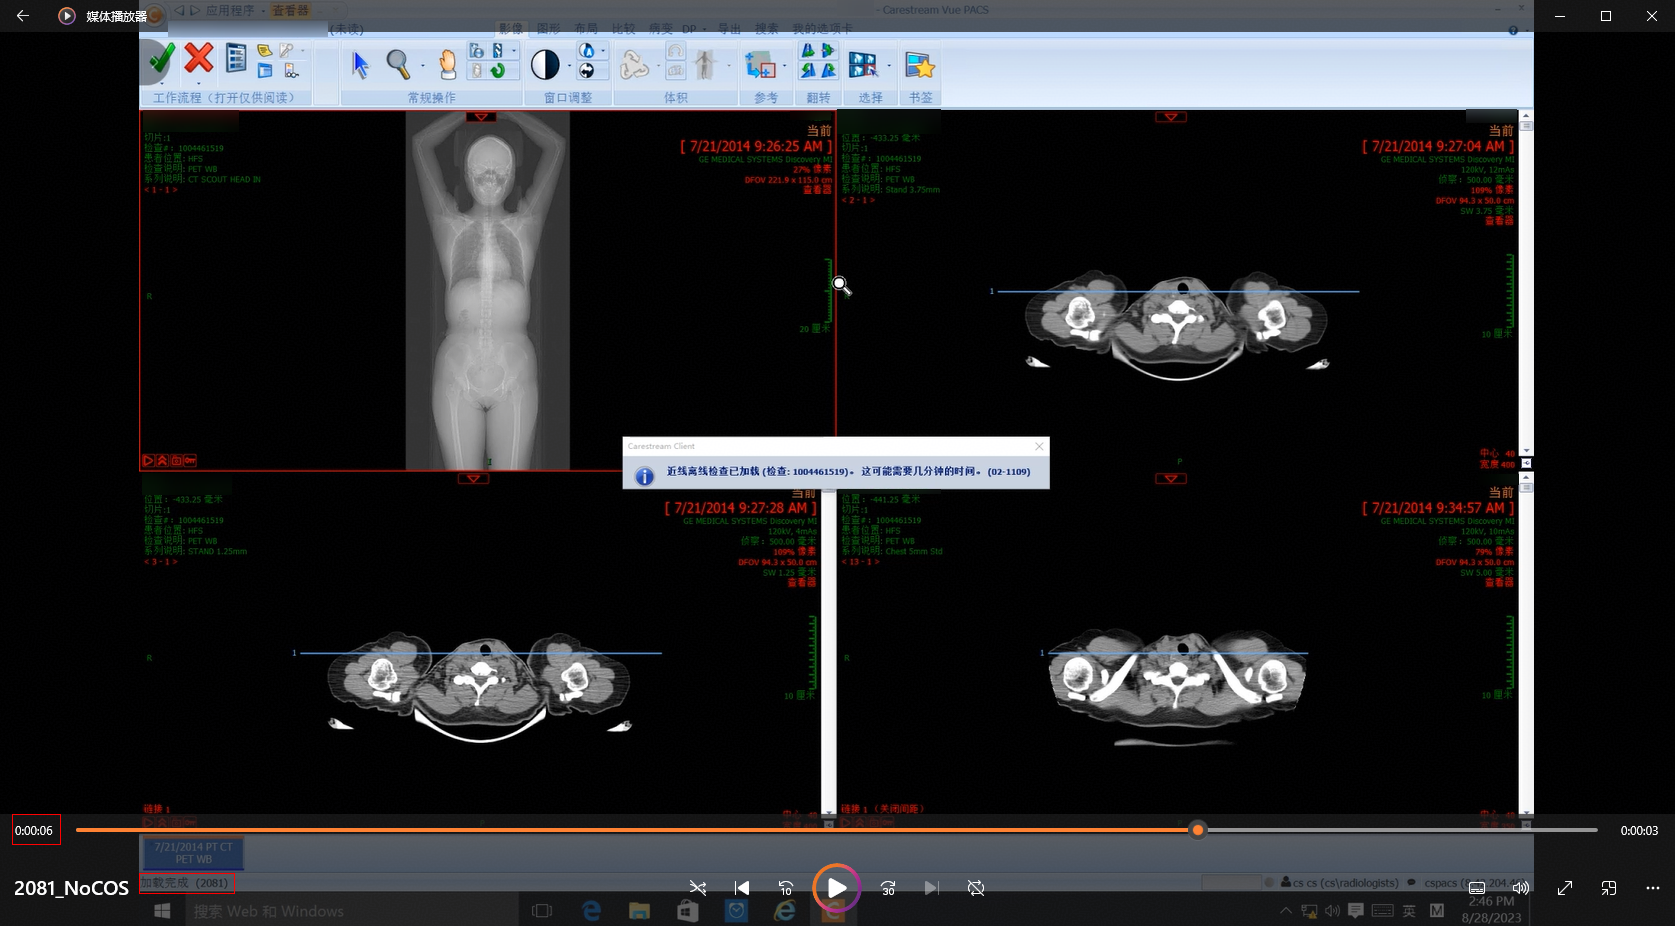Switch to mini player view

point(1609,888)
